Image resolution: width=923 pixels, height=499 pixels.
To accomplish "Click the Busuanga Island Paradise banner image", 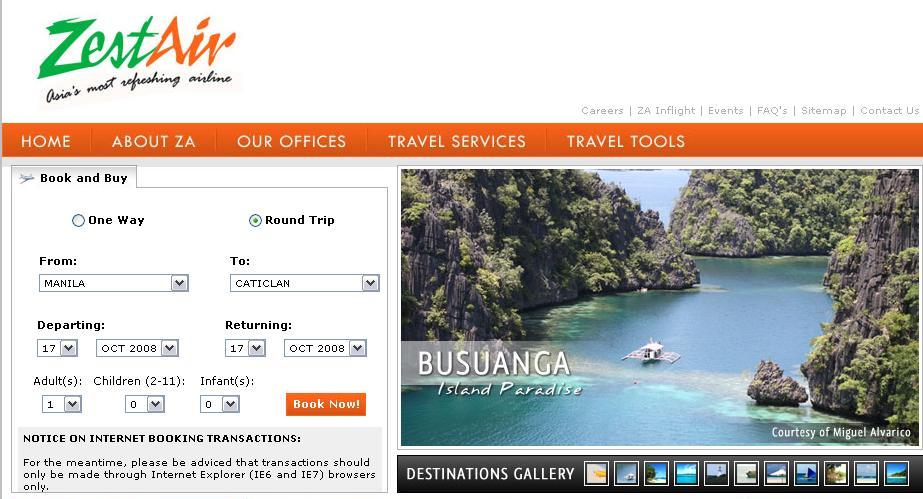I will pyautogui.click(x=659, y=307).
